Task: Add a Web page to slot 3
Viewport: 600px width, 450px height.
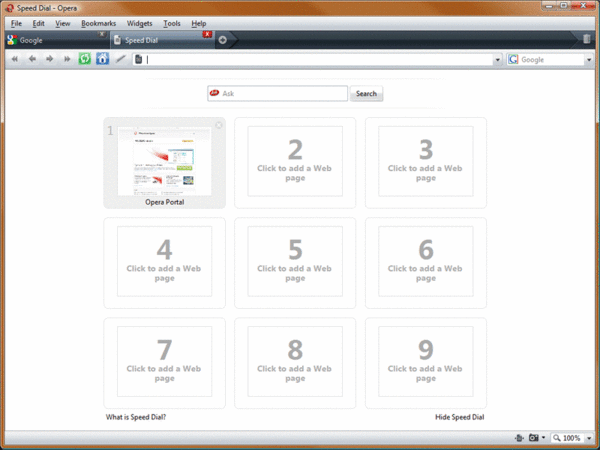Action: pyautogui.click(x=426, y=161)
